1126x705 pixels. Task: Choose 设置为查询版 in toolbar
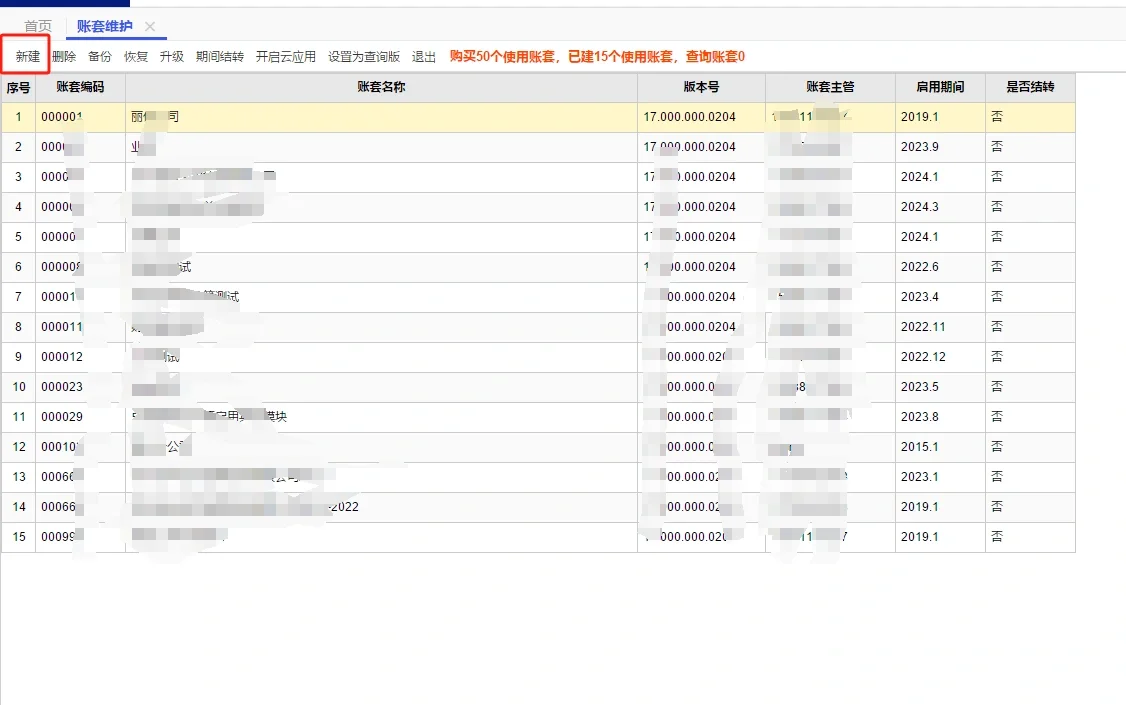[364, 57]
